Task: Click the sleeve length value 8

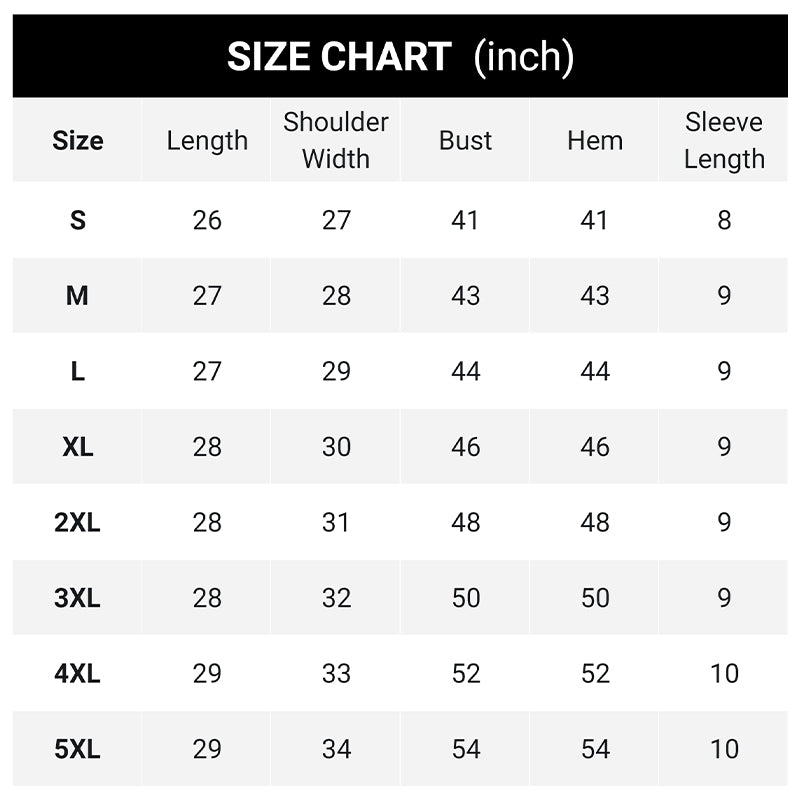Action: point(724,220)
